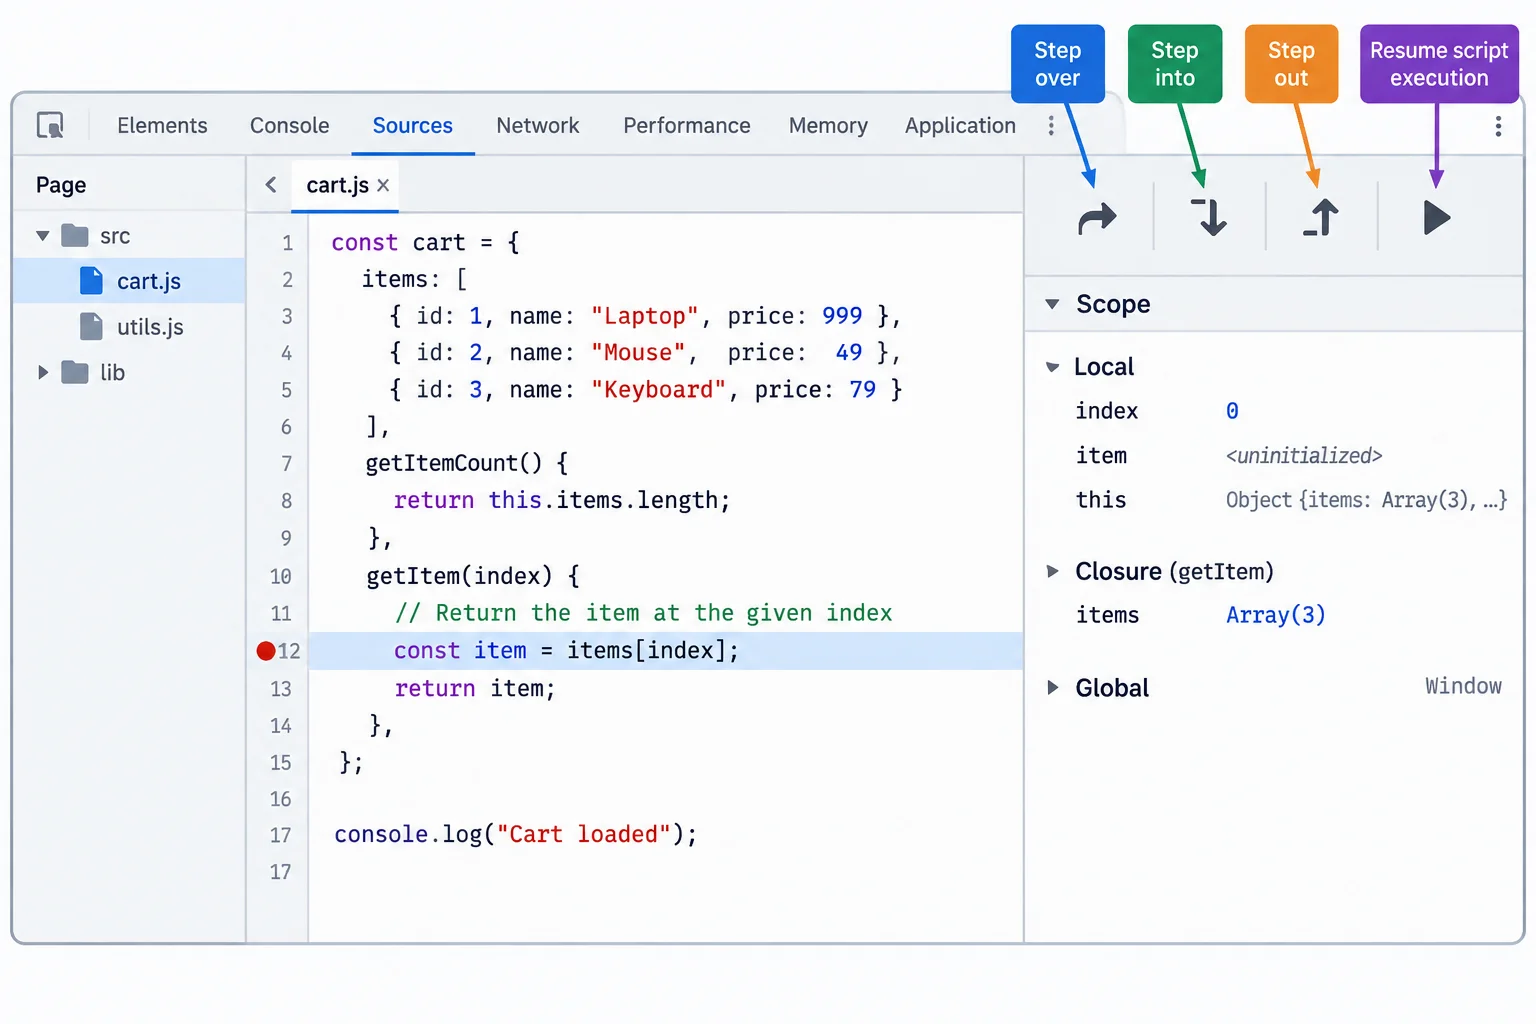This screenshot has width=1536, height=1024.
Task: Close the cart.js editor tab
Action: click(383, 185)
